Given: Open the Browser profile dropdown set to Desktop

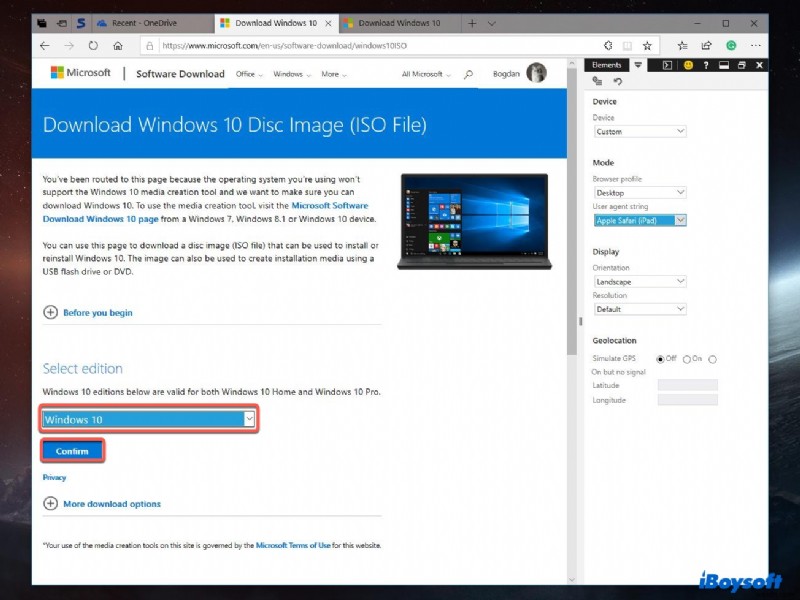Looking at the screenshot, I should coord(640,192).
